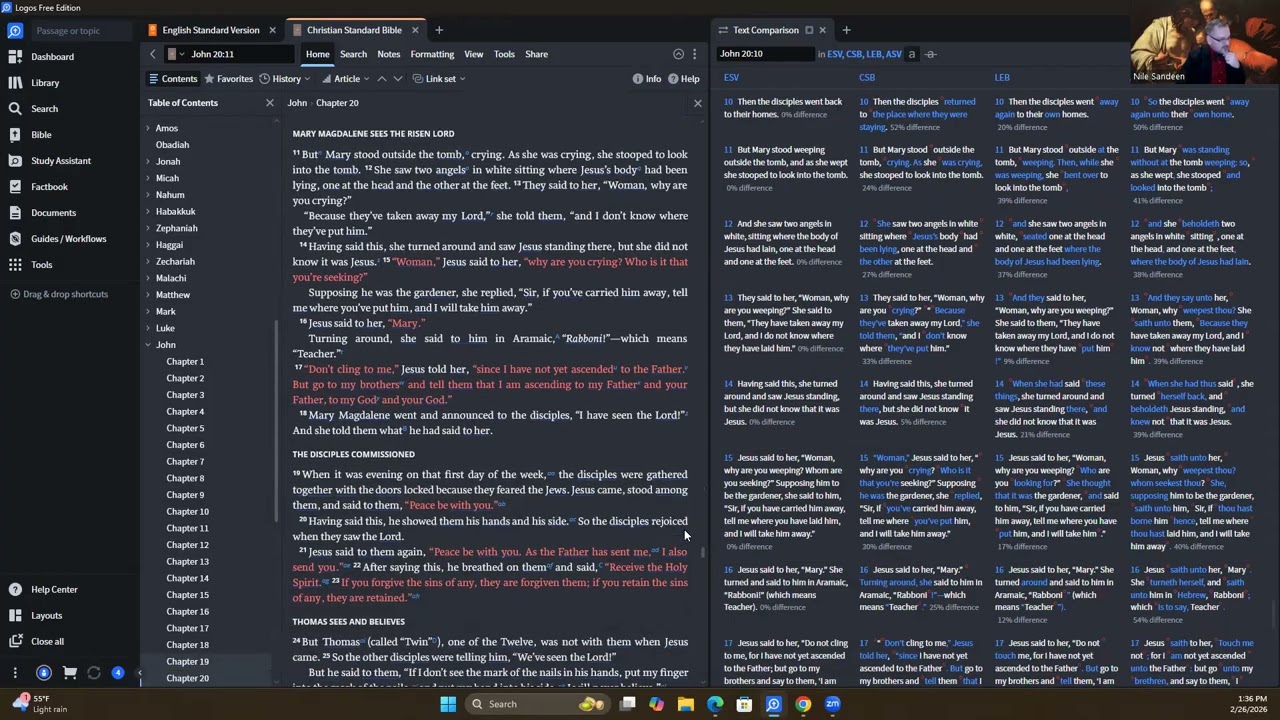Toggle the Contents pane
Screen dimensions: 1280x720
[173, 79]
